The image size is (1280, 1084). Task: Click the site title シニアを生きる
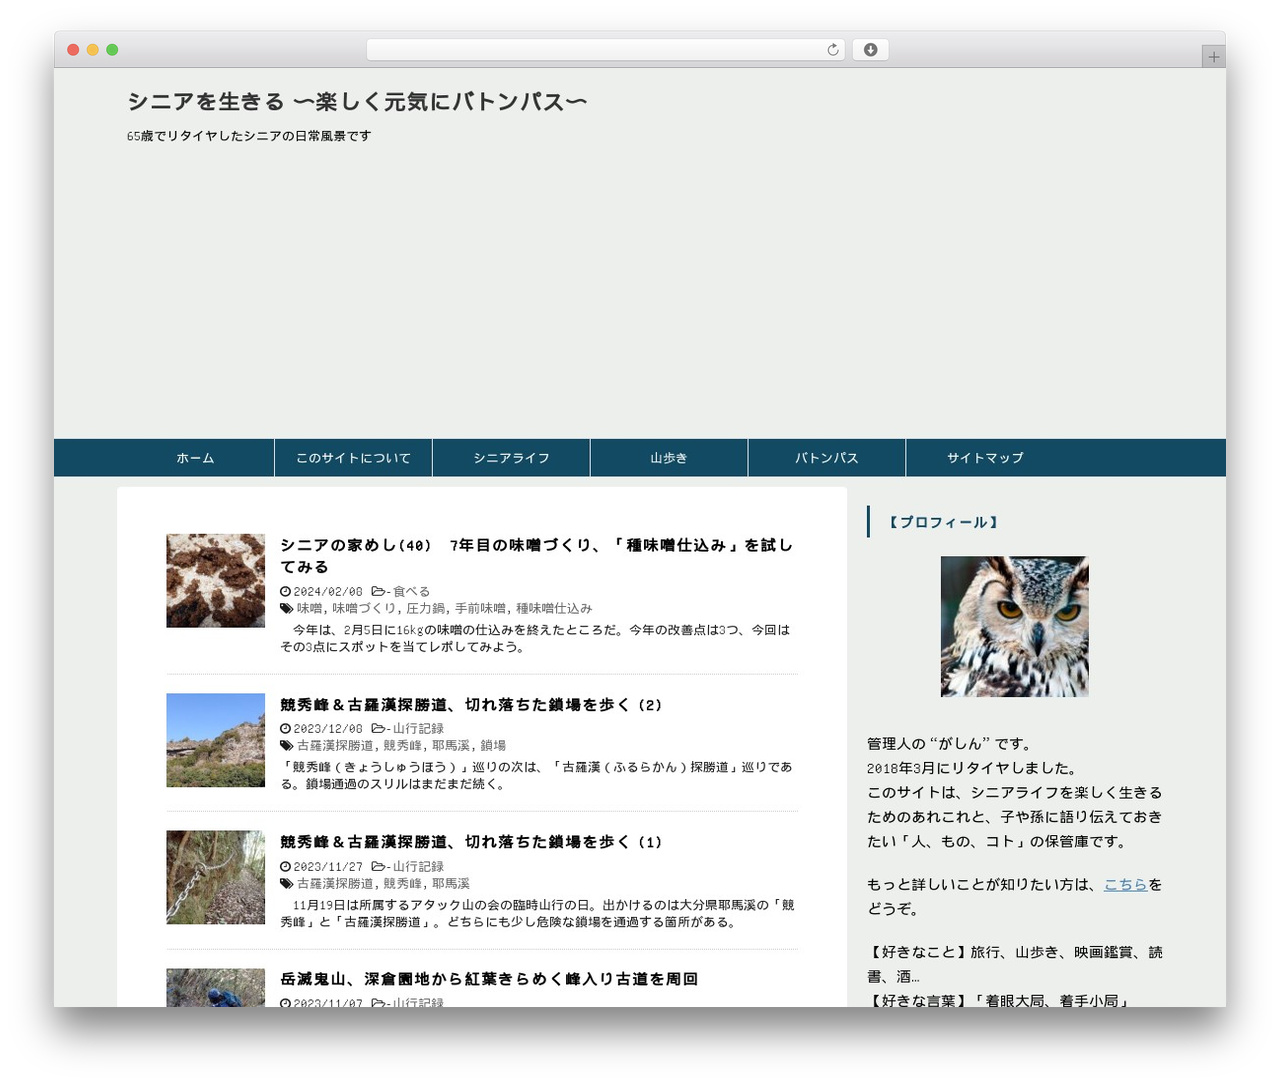point(357,101)
